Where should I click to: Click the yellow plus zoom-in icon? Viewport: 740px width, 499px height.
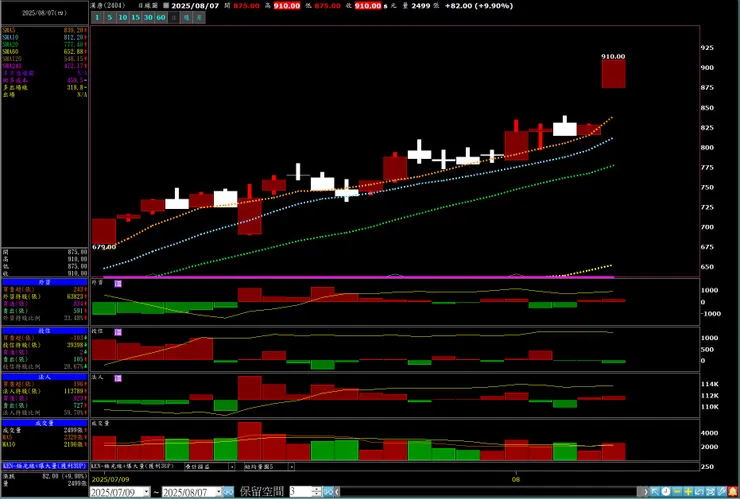point(688,492)
